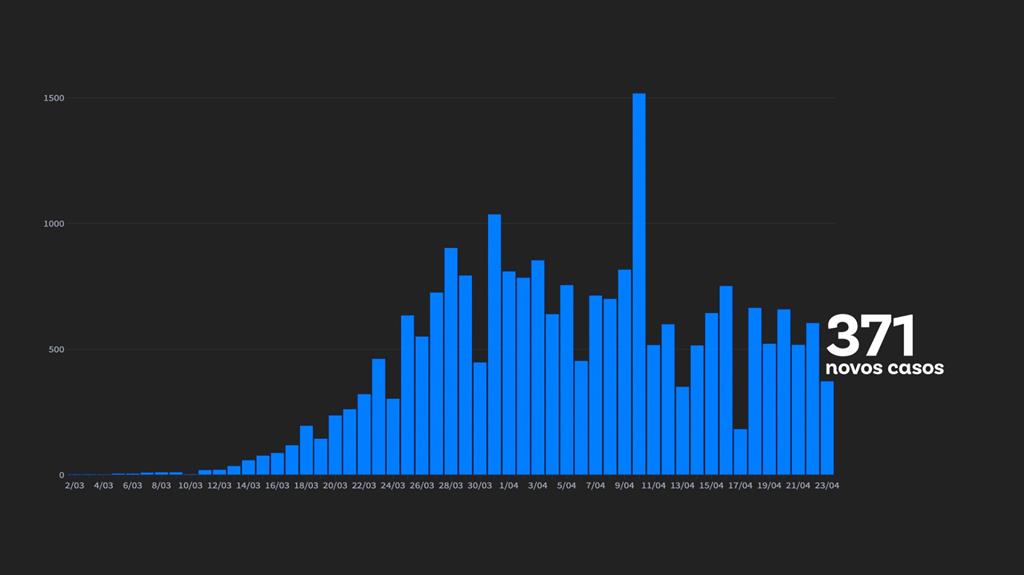Select the 30/03 bar

[x=480, y=418]
